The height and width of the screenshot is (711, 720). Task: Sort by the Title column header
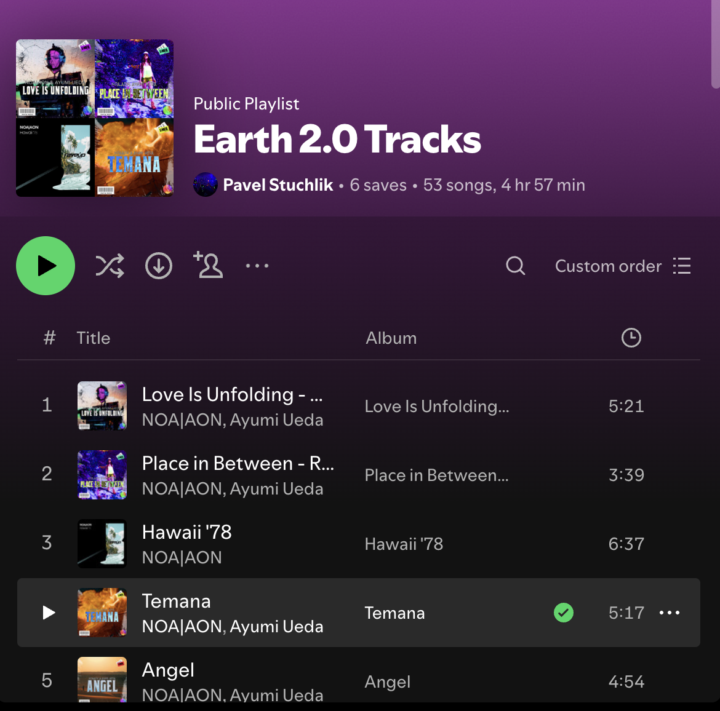coord(93,338)
